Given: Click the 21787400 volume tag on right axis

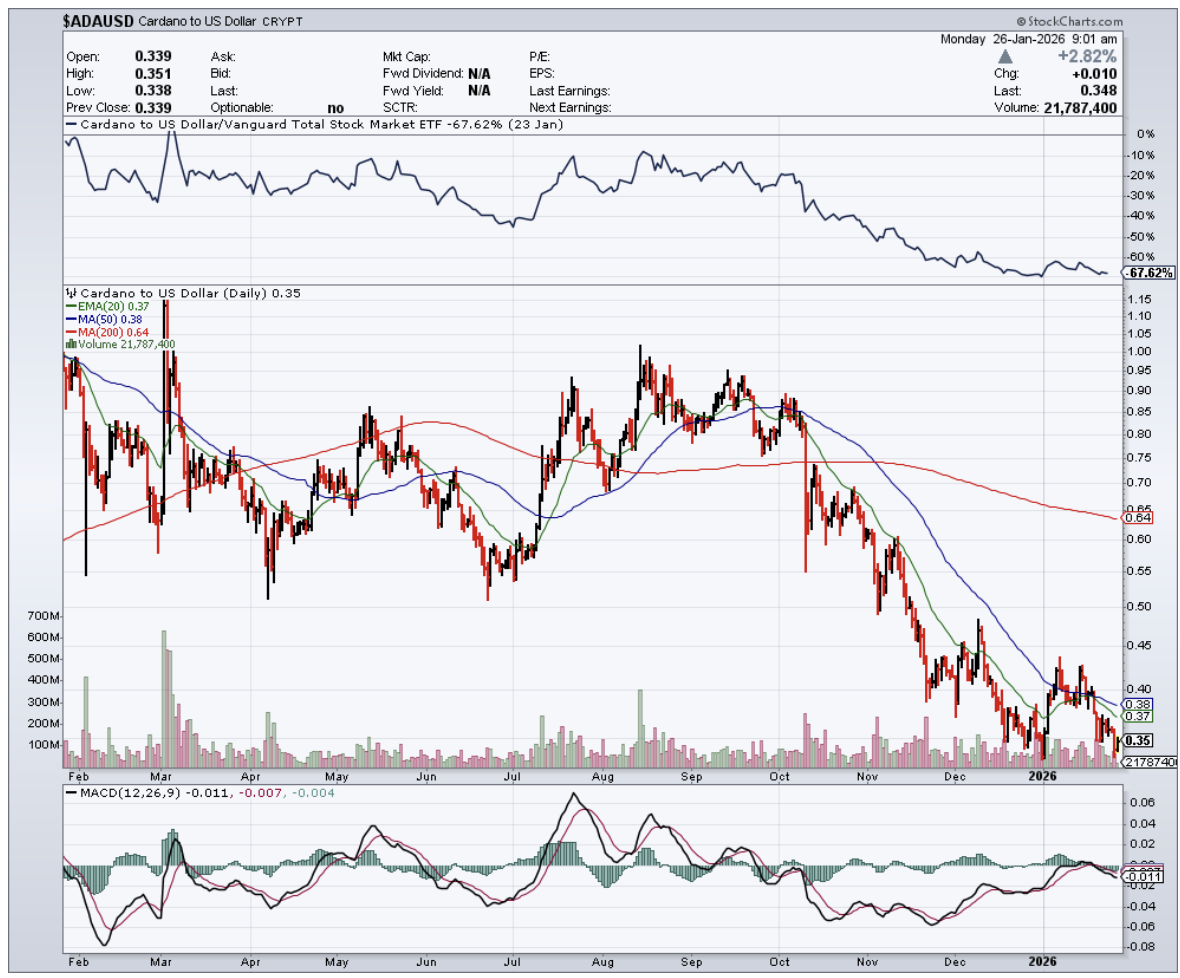Looking at the screenshot, I should [x=1151, y=762].
